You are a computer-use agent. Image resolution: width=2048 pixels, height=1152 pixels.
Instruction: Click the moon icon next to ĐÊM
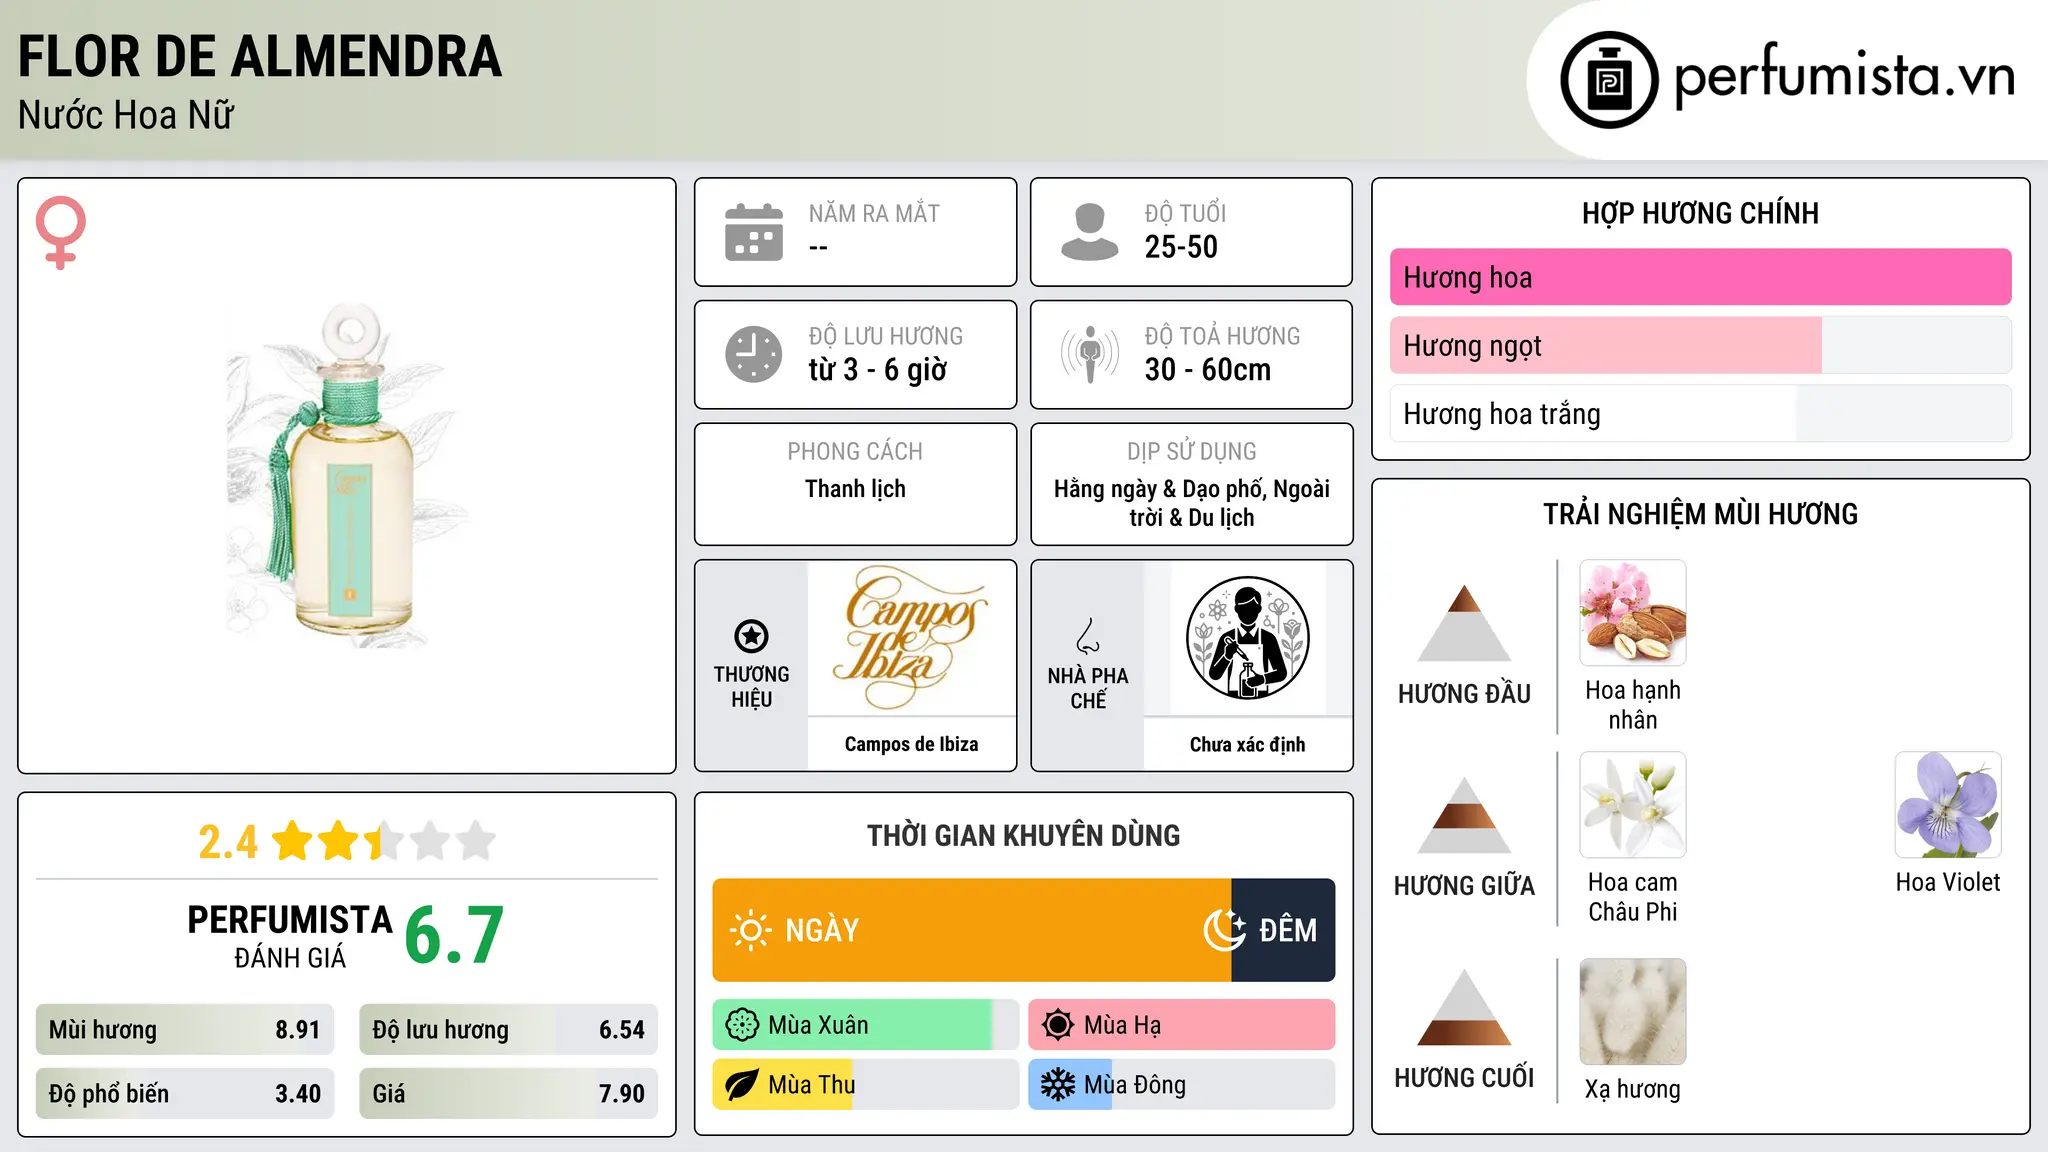click(x=1225, y=930)
